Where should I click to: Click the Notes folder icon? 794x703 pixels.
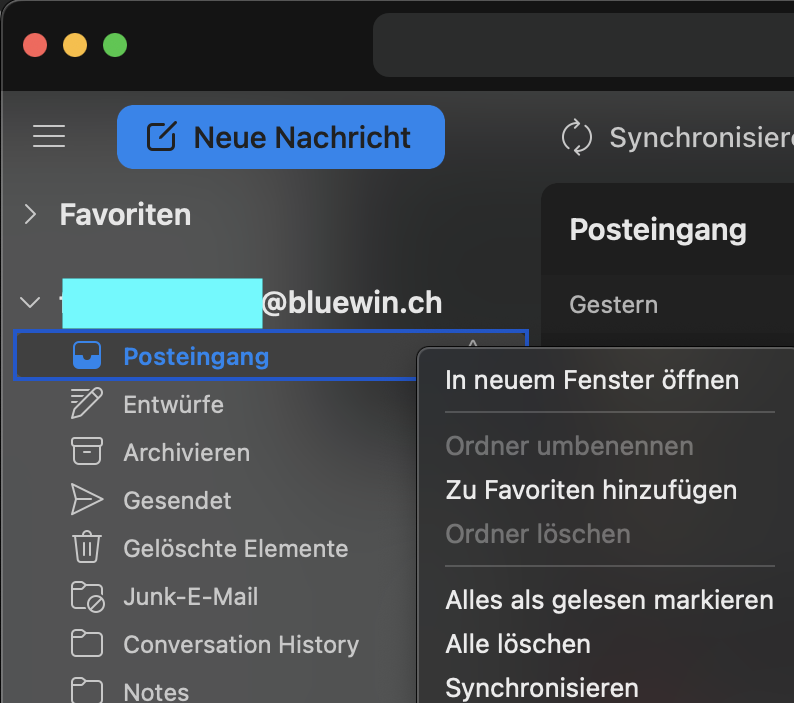87,690
